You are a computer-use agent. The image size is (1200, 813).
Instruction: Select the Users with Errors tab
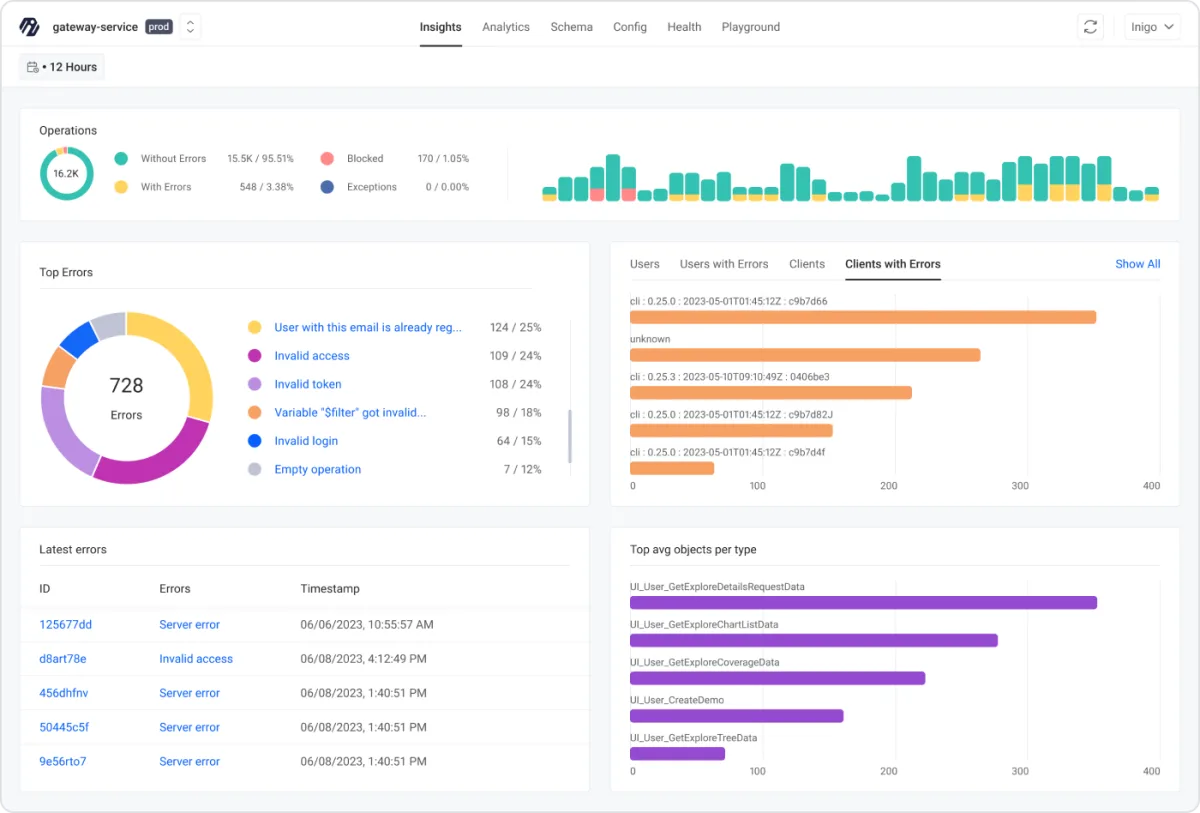724,264
